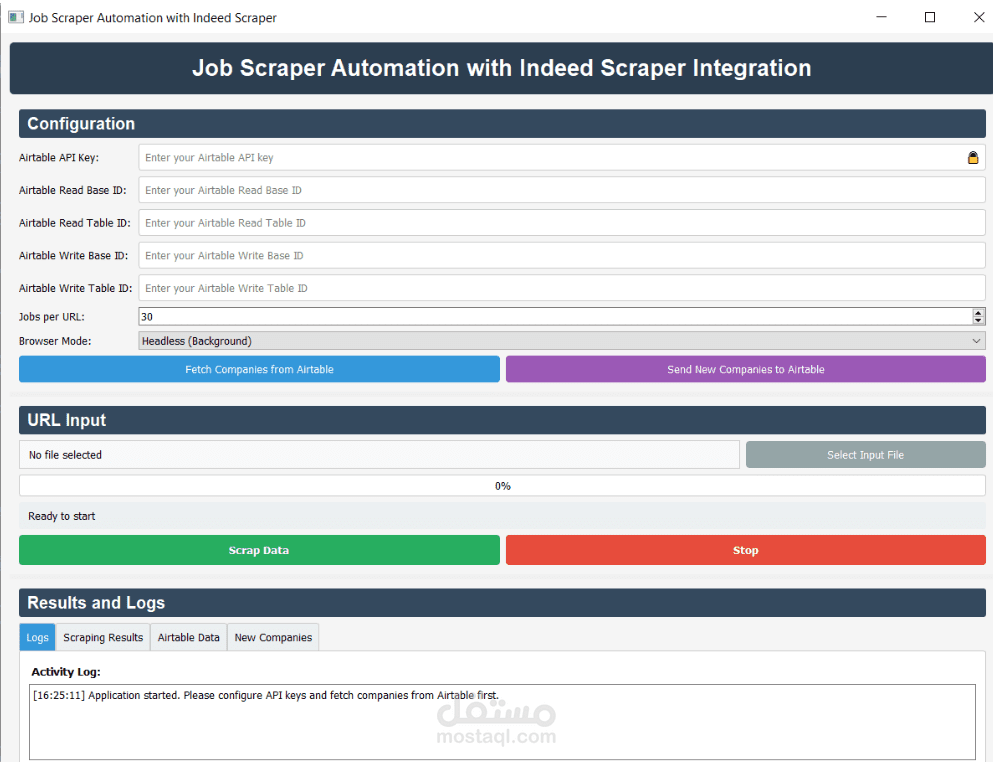Select the New Companies tab

click(272, 637)
